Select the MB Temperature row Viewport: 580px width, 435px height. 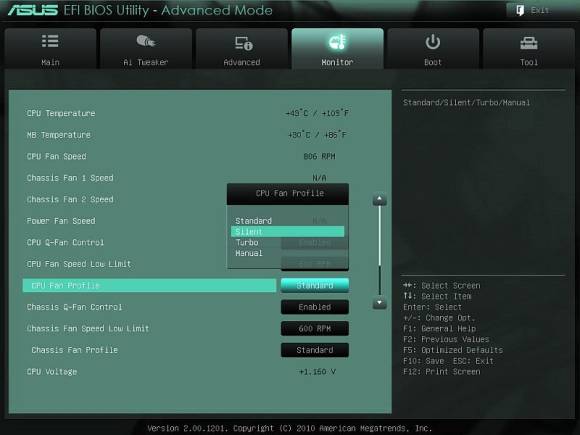click(188, 135)
